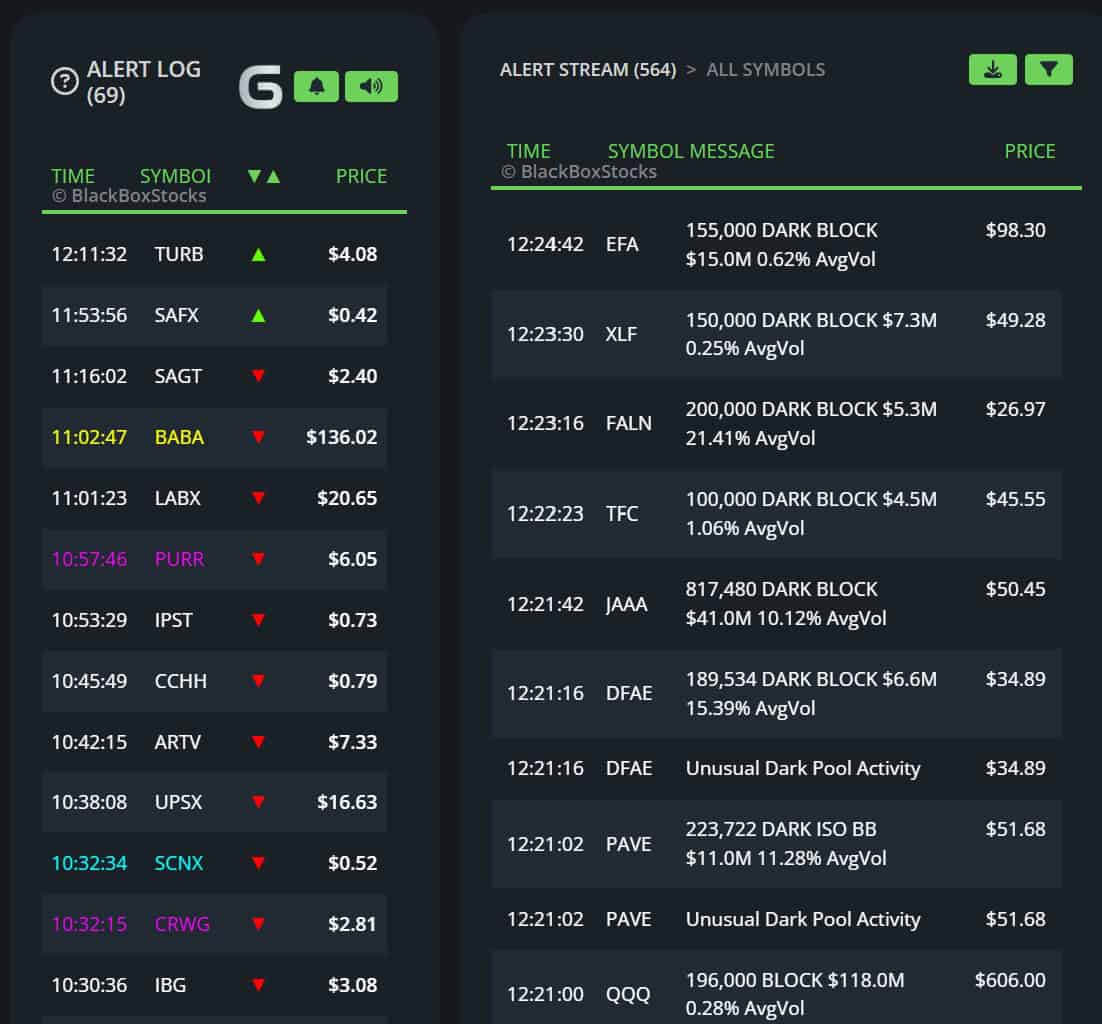Viewport: 1102px width, 1024px height.
Task: Click the download icon above the Alert Stream
Action: click(x=992, y=69)
